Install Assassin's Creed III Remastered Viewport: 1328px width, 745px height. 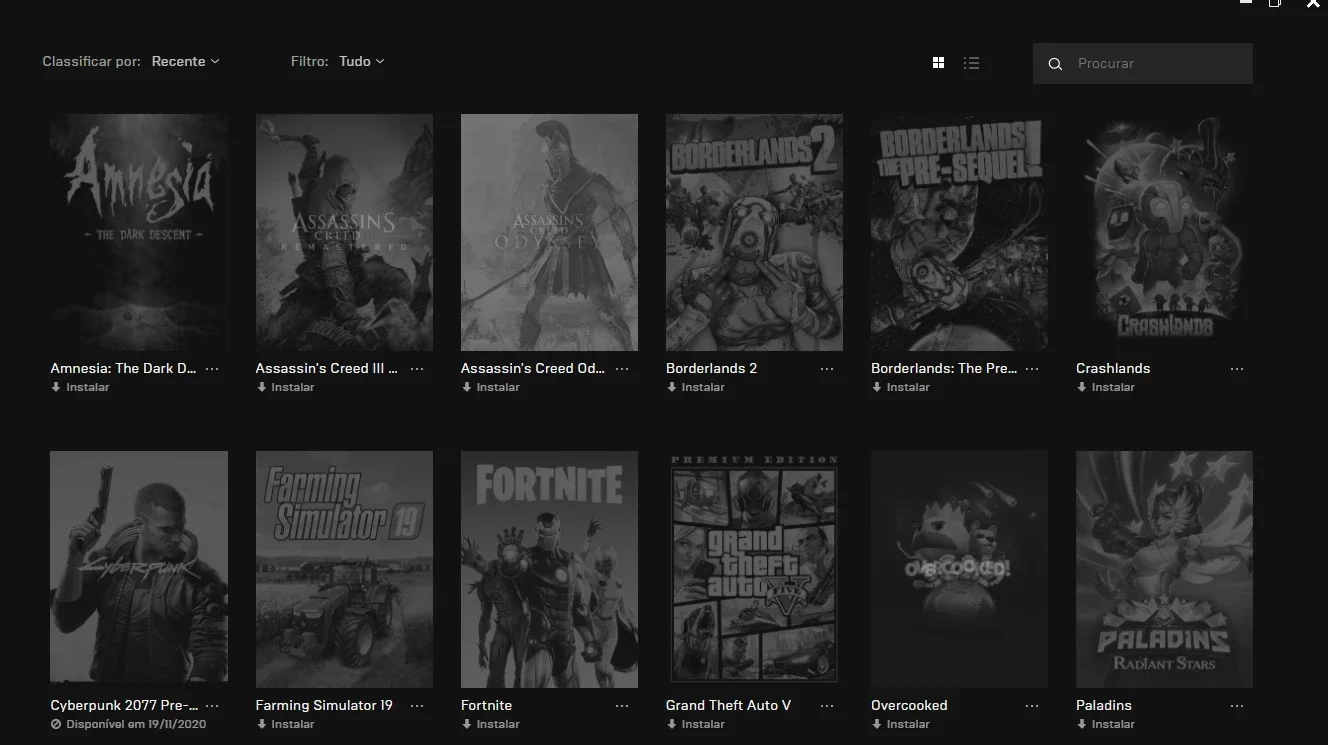(285, 387)
